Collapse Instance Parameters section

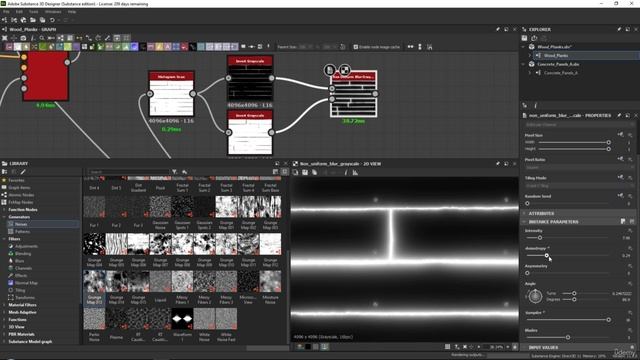pyautogui.click(x=524, y=222)
